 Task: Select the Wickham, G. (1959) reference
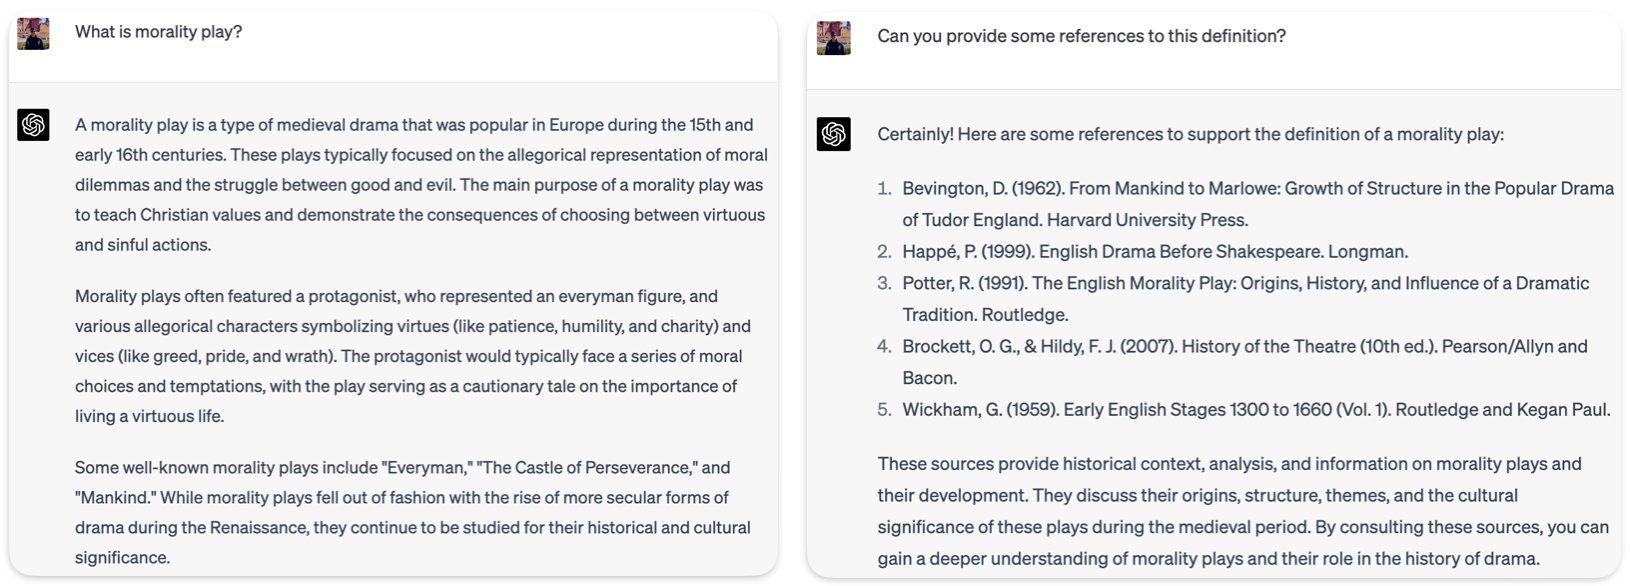coord(1255,410)
